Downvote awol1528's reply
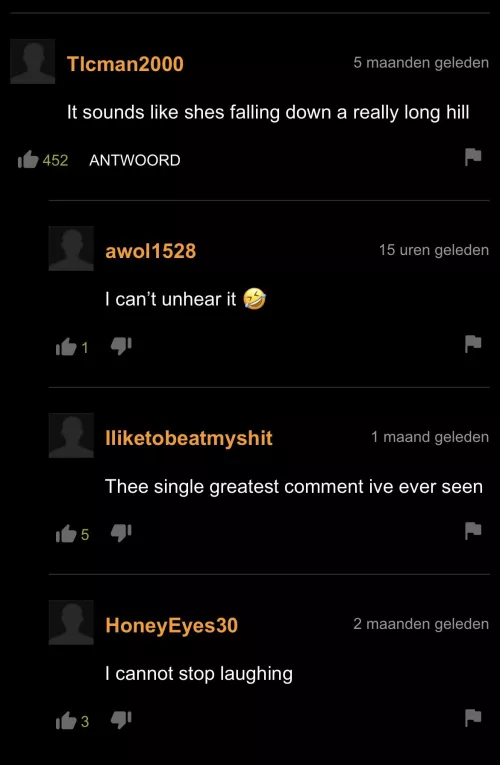 [x=121, y=346]
